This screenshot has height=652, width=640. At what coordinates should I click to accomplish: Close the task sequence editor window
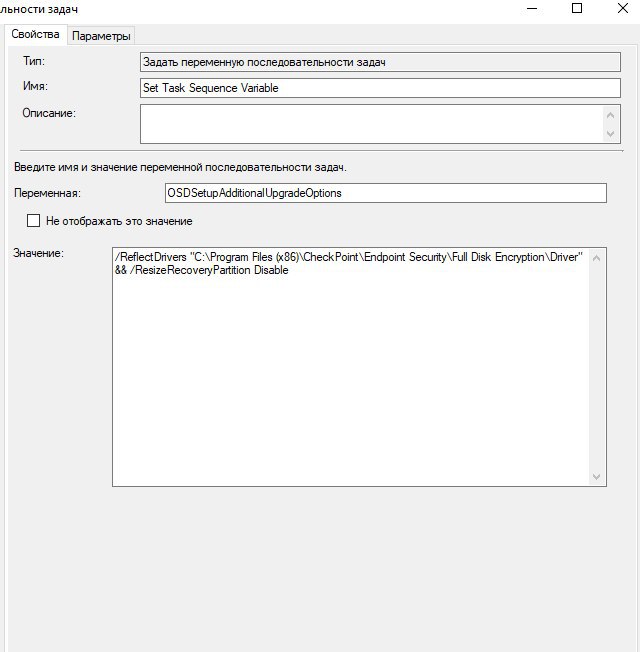point(623,8)
